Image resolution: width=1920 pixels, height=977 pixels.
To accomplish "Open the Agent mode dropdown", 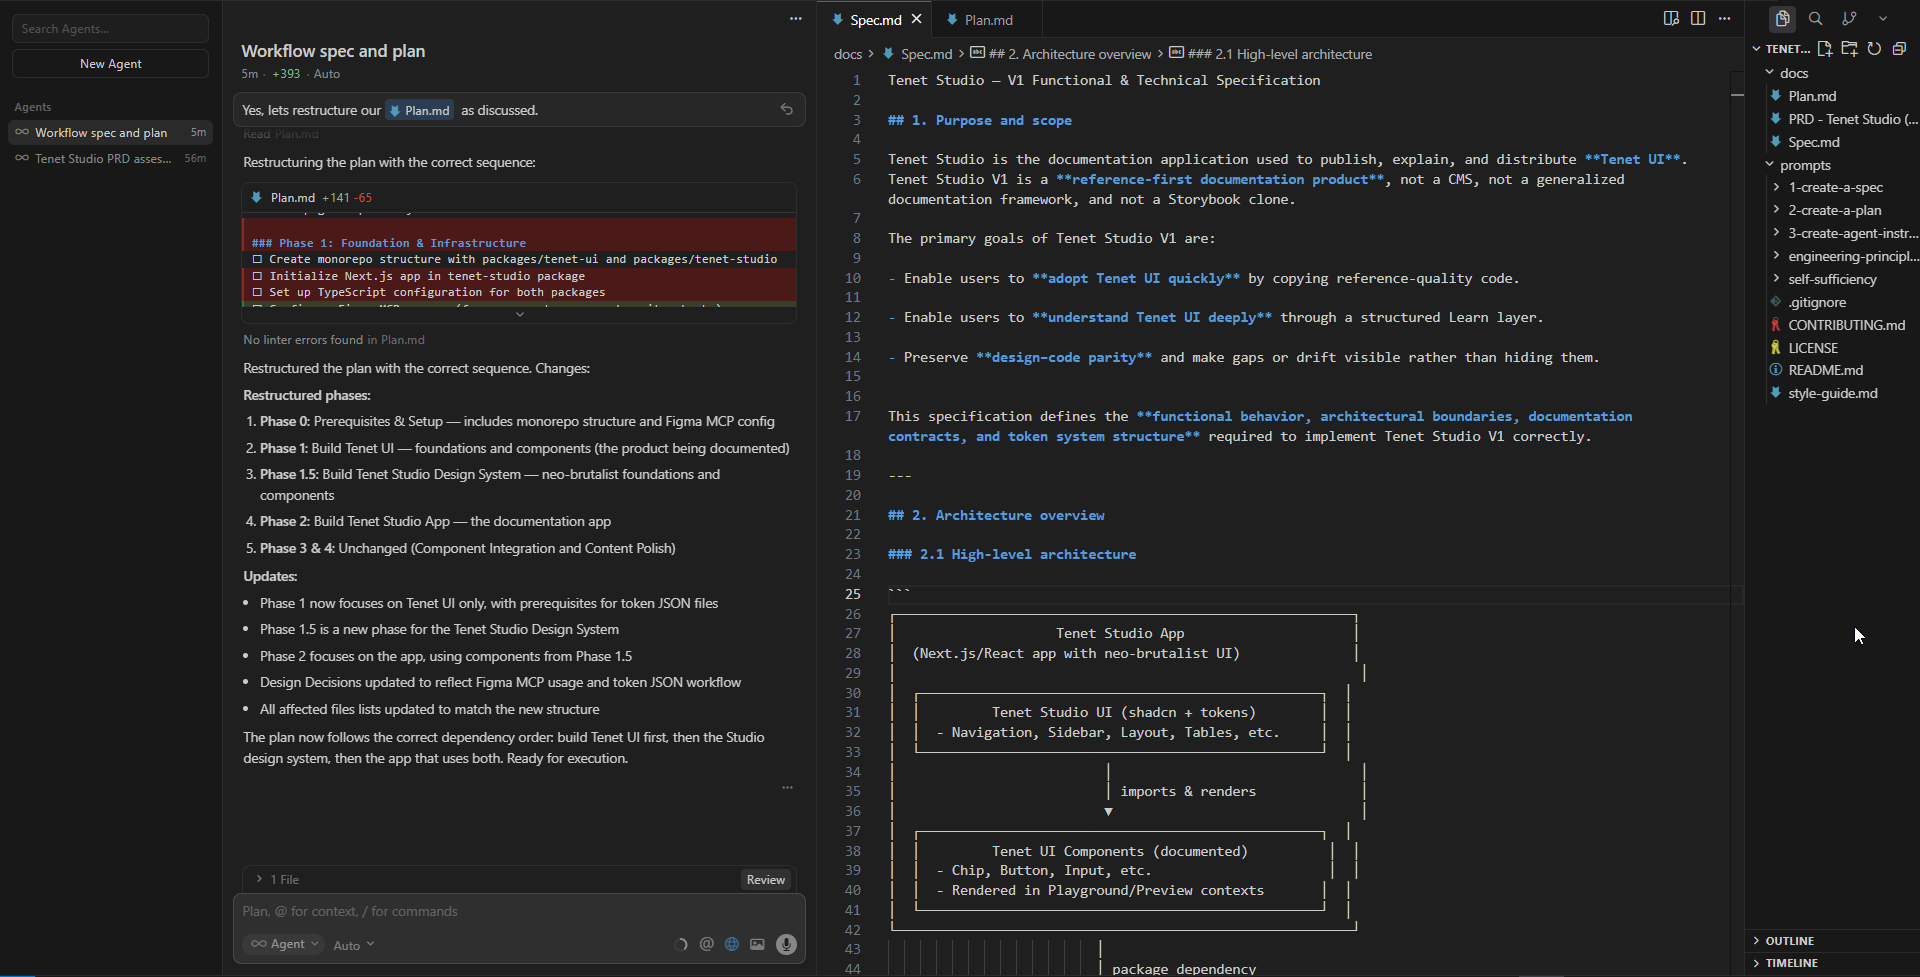I will [285, 944].
